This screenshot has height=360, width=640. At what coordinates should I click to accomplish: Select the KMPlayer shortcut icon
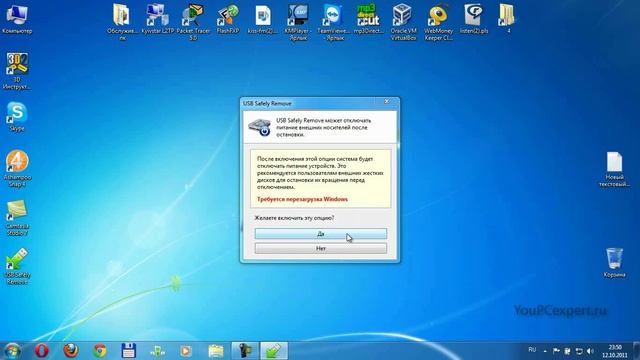[298, 22]
